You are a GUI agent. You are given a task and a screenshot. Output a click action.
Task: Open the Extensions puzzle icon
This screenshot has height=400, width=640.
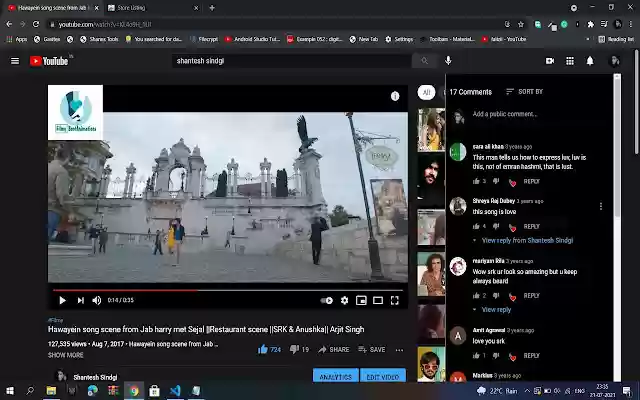[x=591, y=24]
